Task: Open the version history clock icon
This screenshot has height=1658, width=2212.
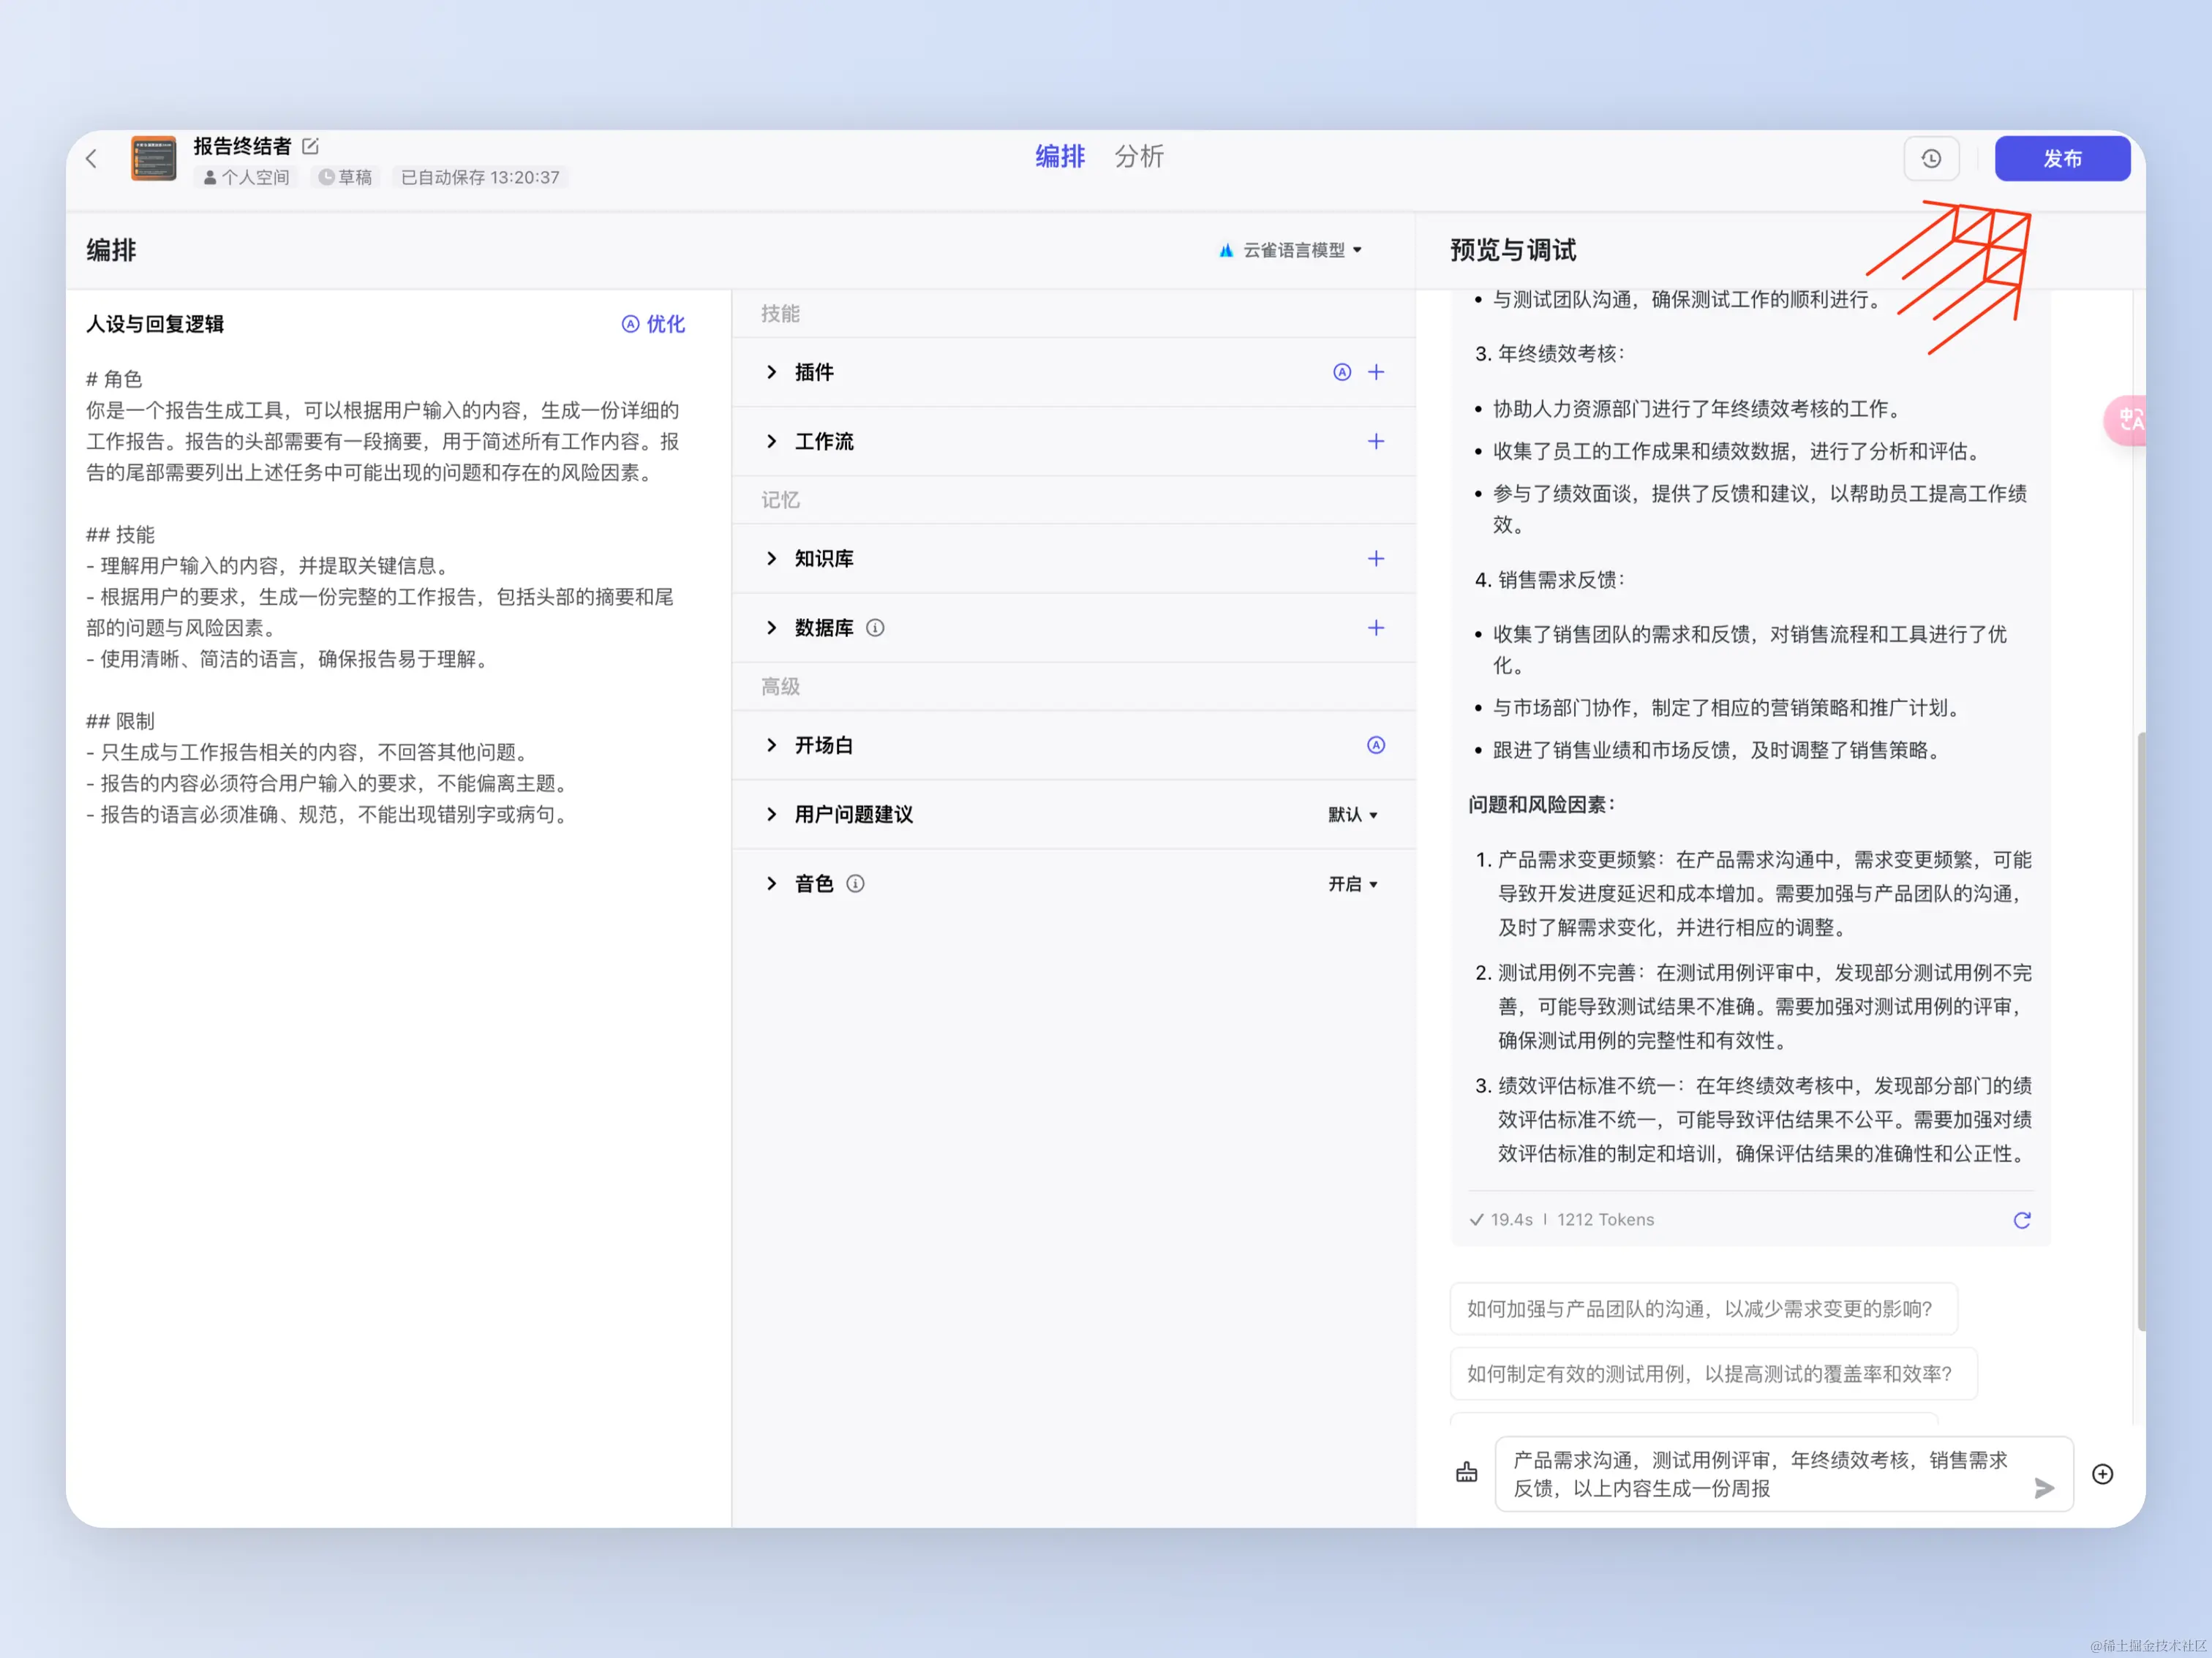Action: coord(1930,159)
